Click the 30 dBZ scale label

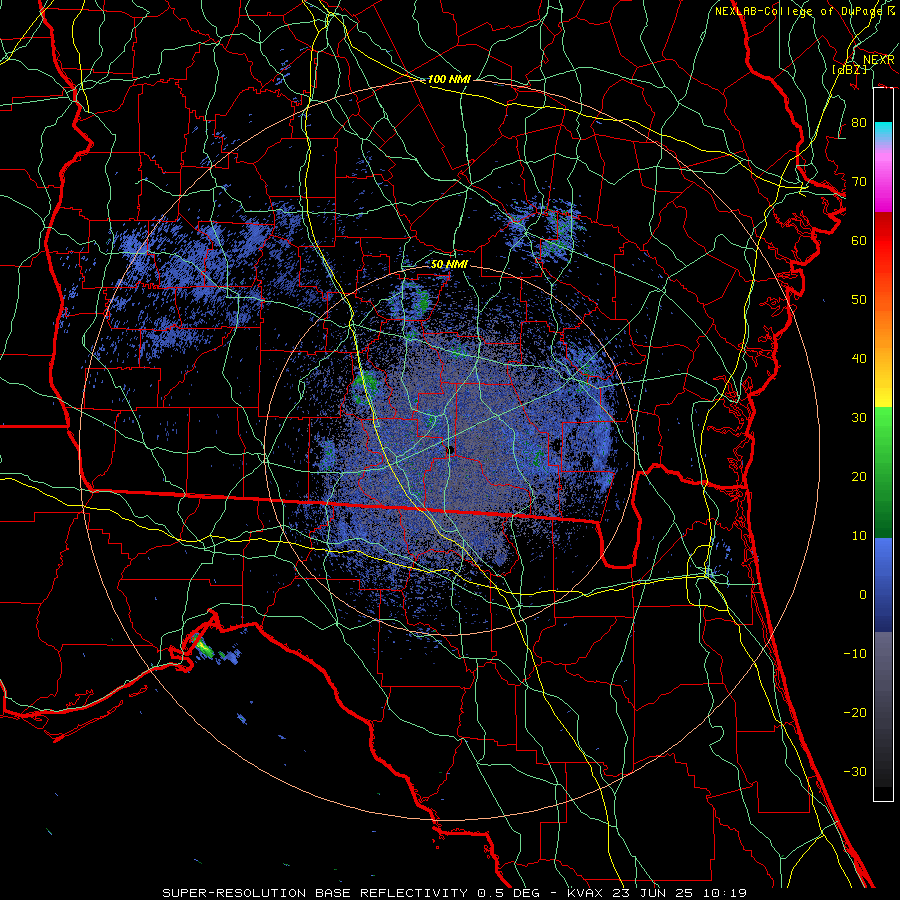click(x=859, y=418)
